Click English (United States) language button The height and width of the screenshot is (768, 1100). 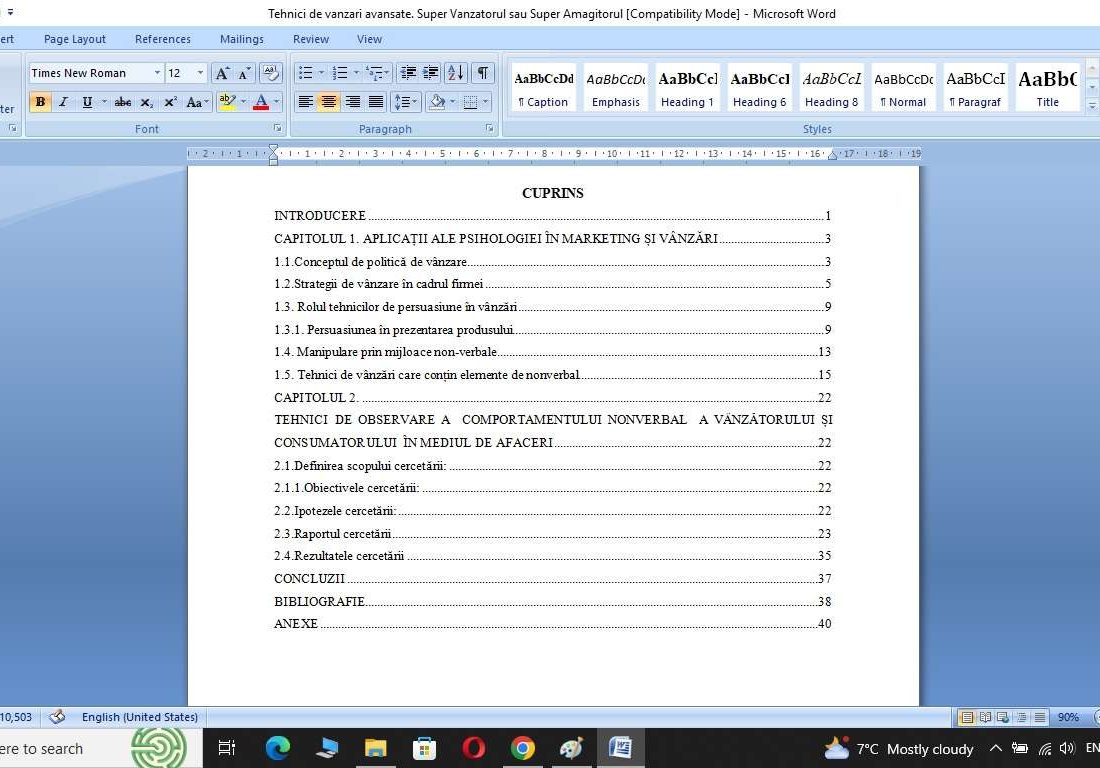coord(139,717)
